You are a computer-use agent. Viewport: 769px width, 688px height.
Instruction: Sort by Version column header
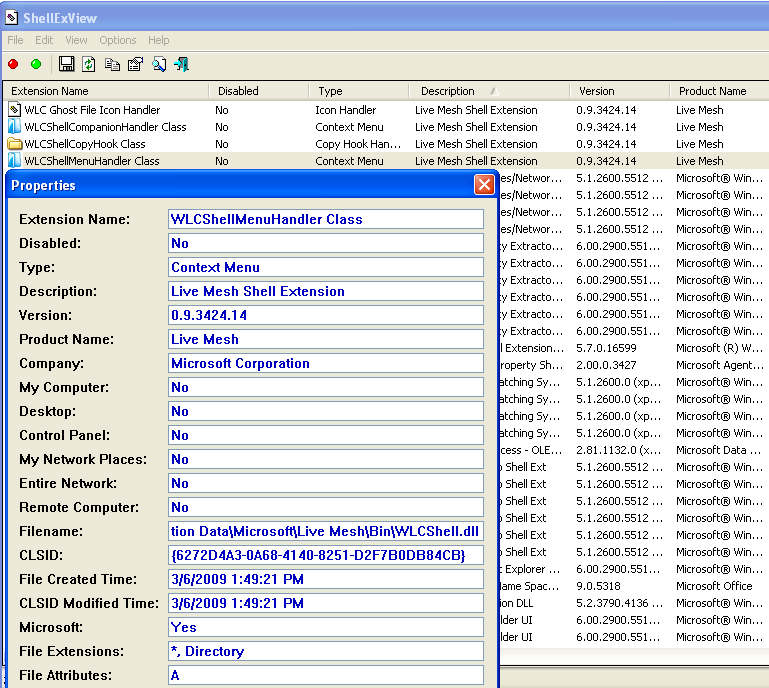(x=620, y=91)
